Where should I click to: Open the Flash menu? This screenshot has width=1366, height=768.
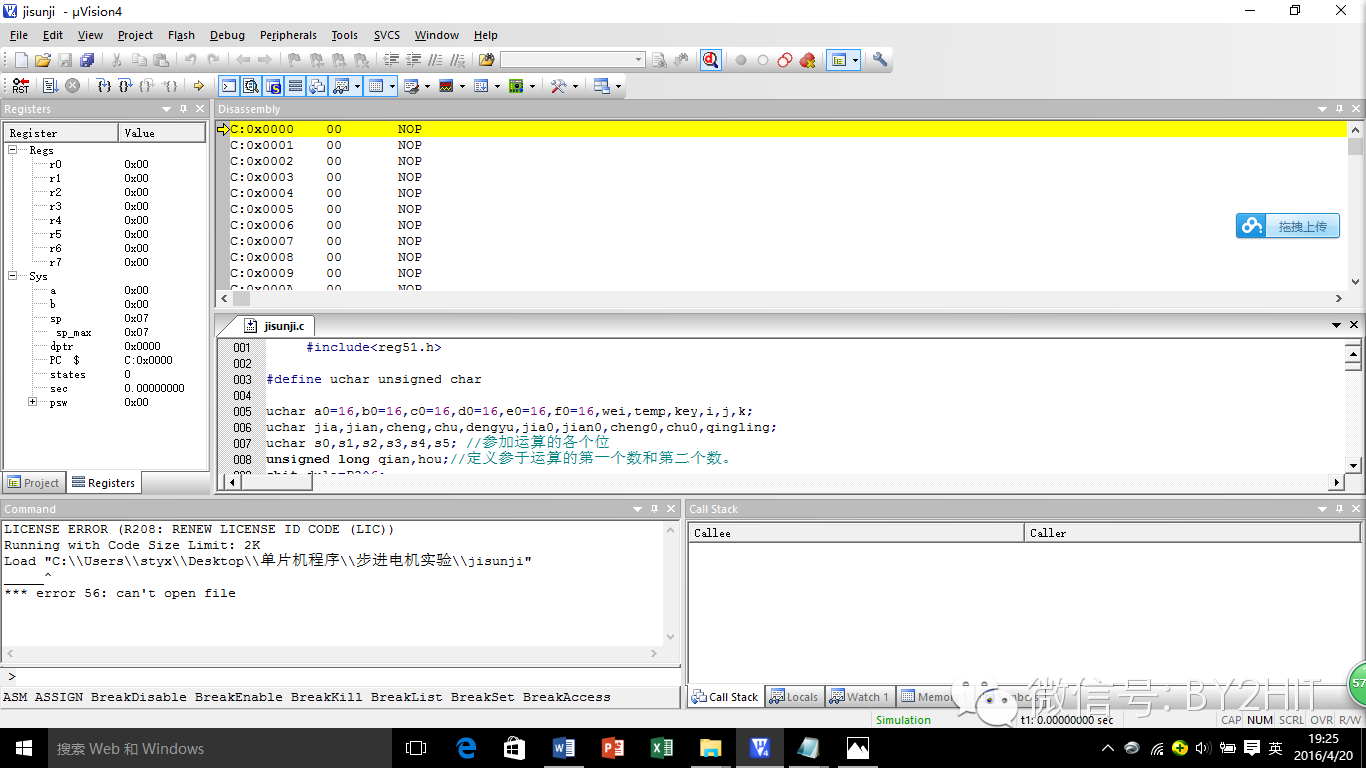point(181,35)
